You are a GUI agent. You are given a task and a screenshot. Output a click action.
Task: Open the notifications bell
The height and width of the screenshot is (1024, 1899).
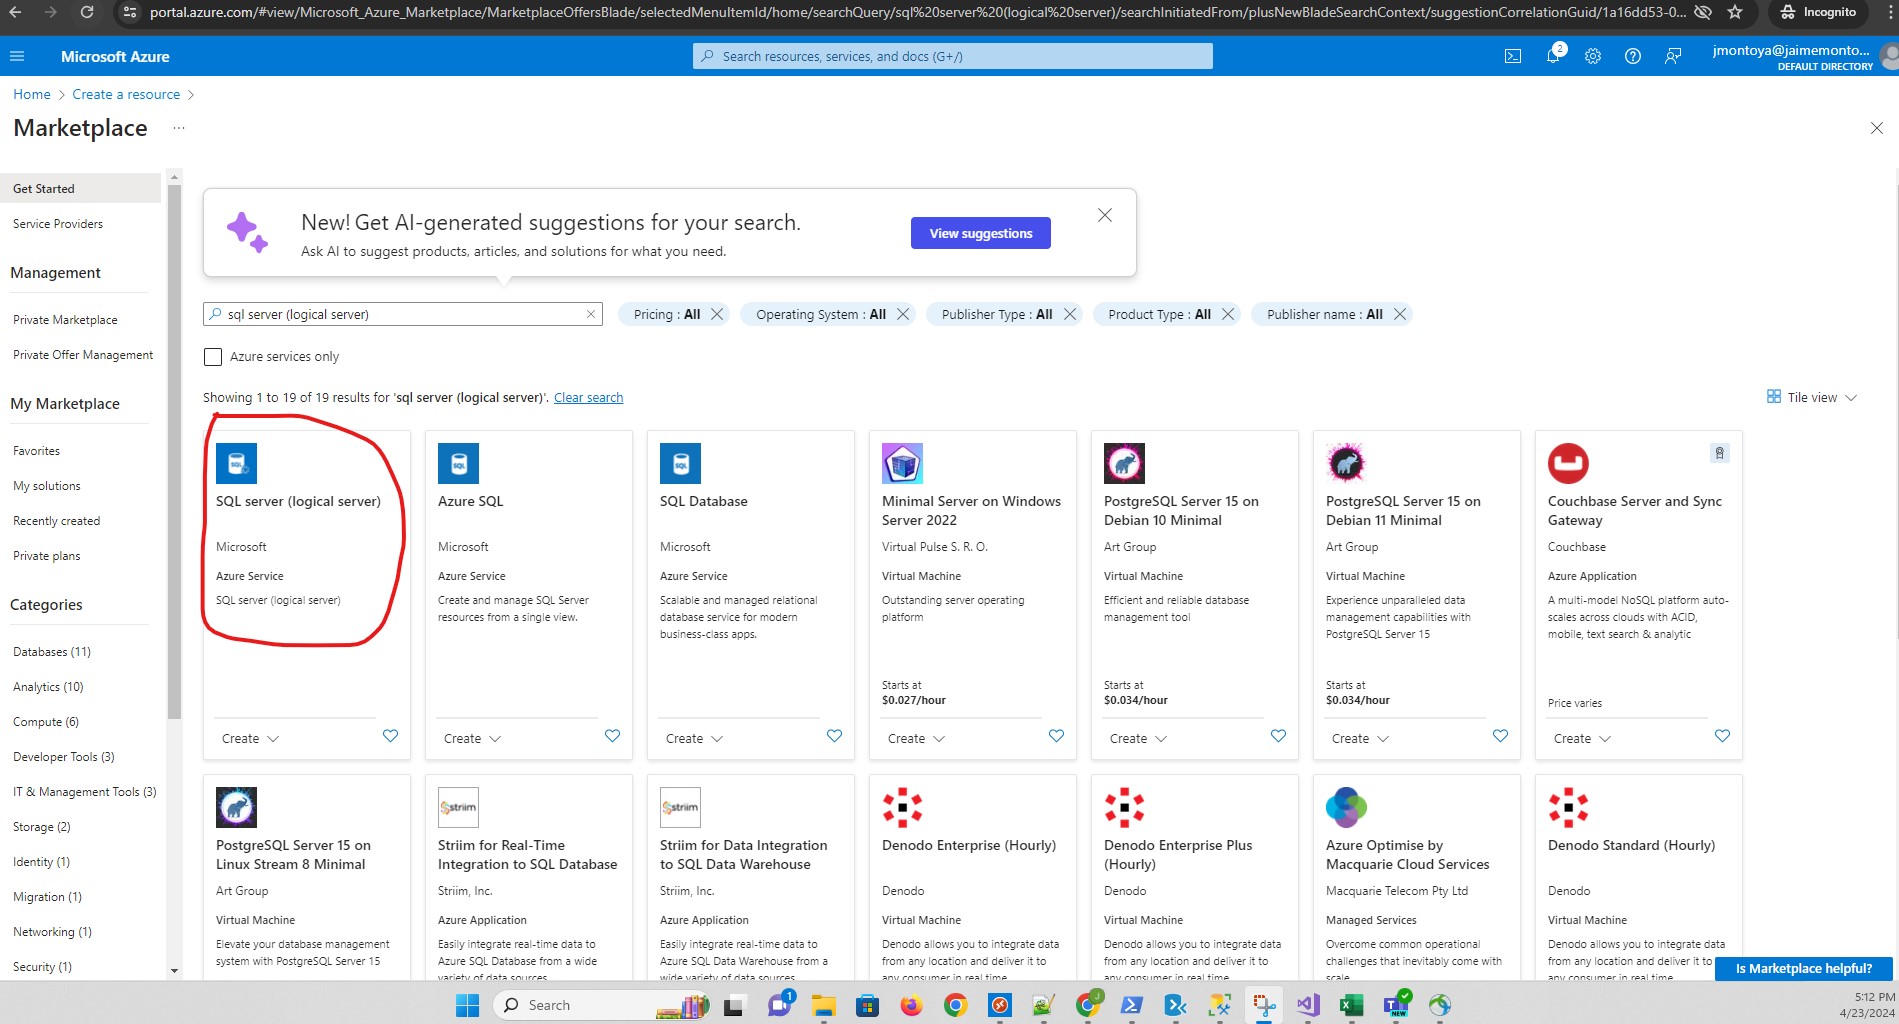tap(1553, 56)
